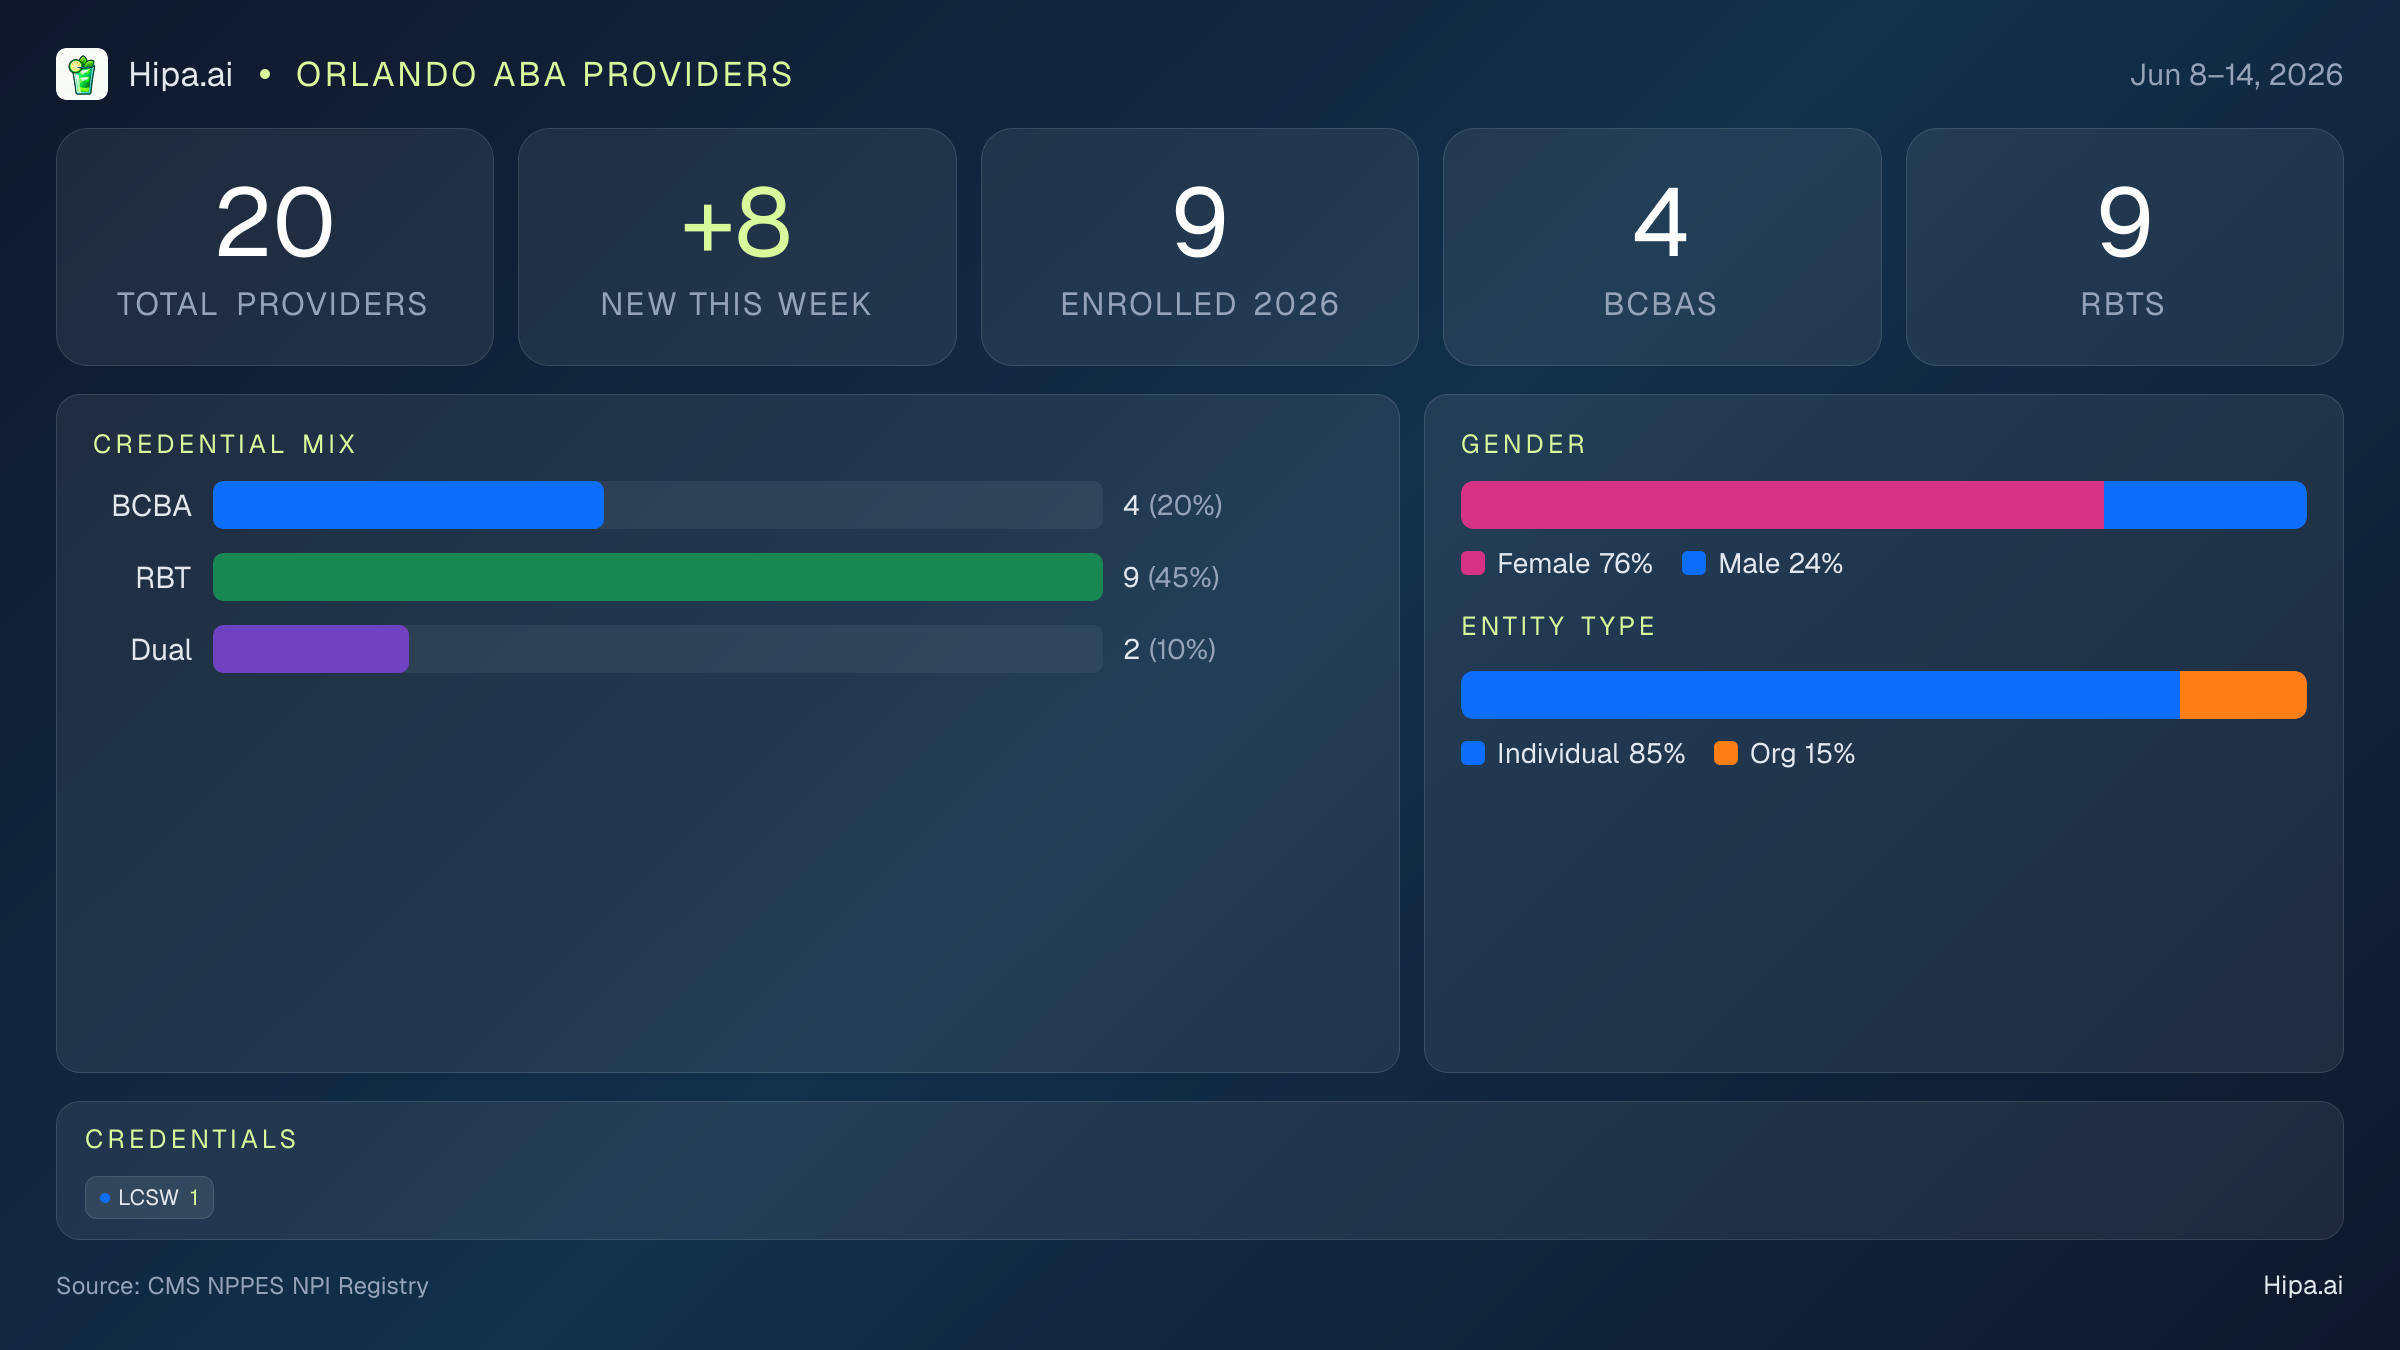Screen dimensions: 2400x1350
Task: Click the blue Individual legend swatch
Action: point(1473,753)
